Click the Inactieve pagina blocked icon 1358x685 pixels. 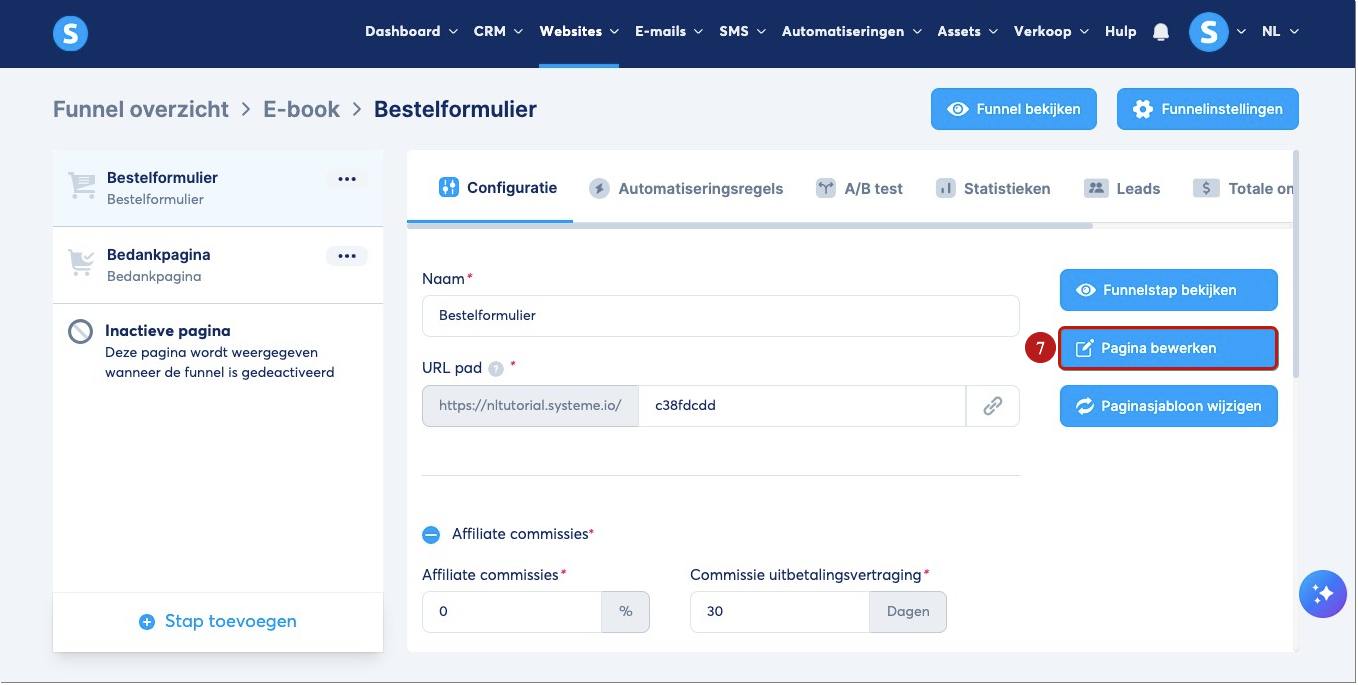coord(80,331)
